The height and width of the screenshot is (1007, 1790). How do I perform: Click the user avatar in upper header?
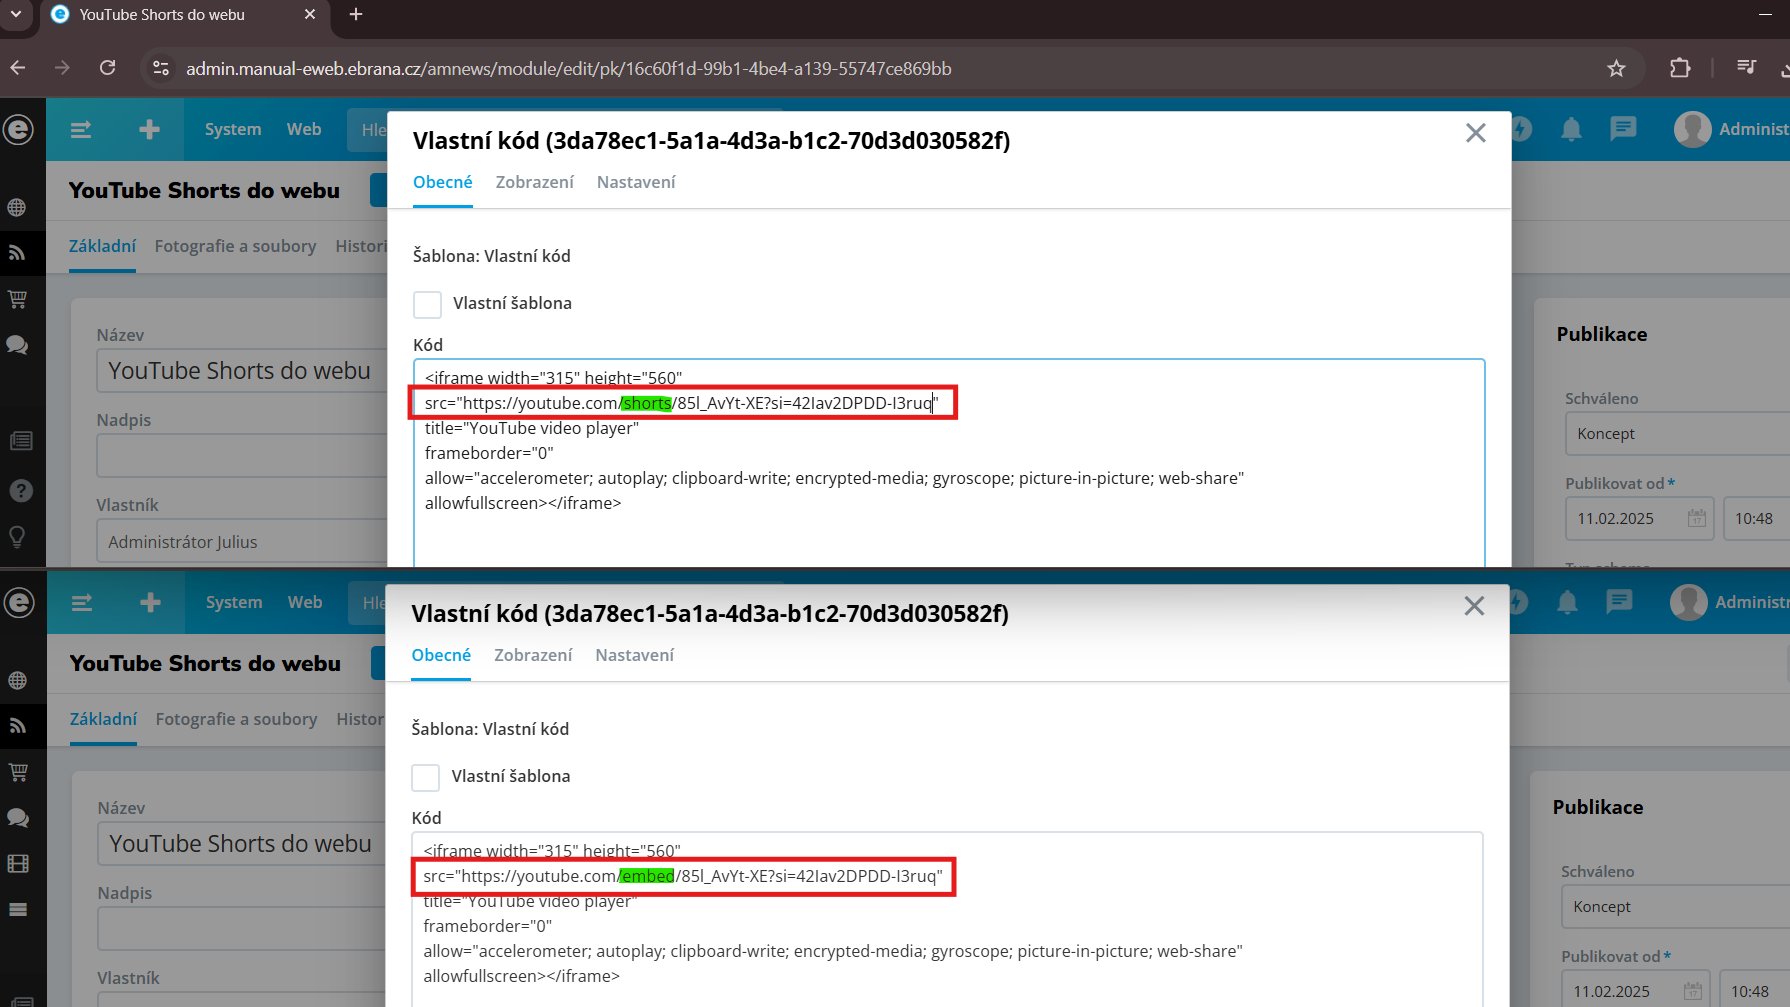1692,129
